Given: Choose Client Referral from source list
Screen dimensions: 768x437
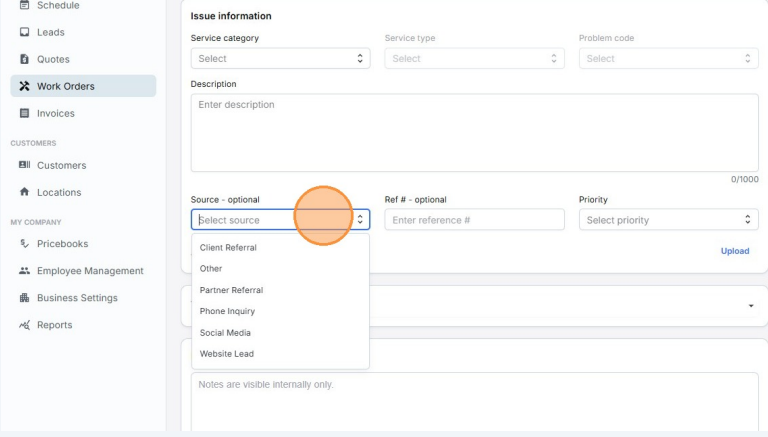Looking at the screenshot, I should click(228, 247).
